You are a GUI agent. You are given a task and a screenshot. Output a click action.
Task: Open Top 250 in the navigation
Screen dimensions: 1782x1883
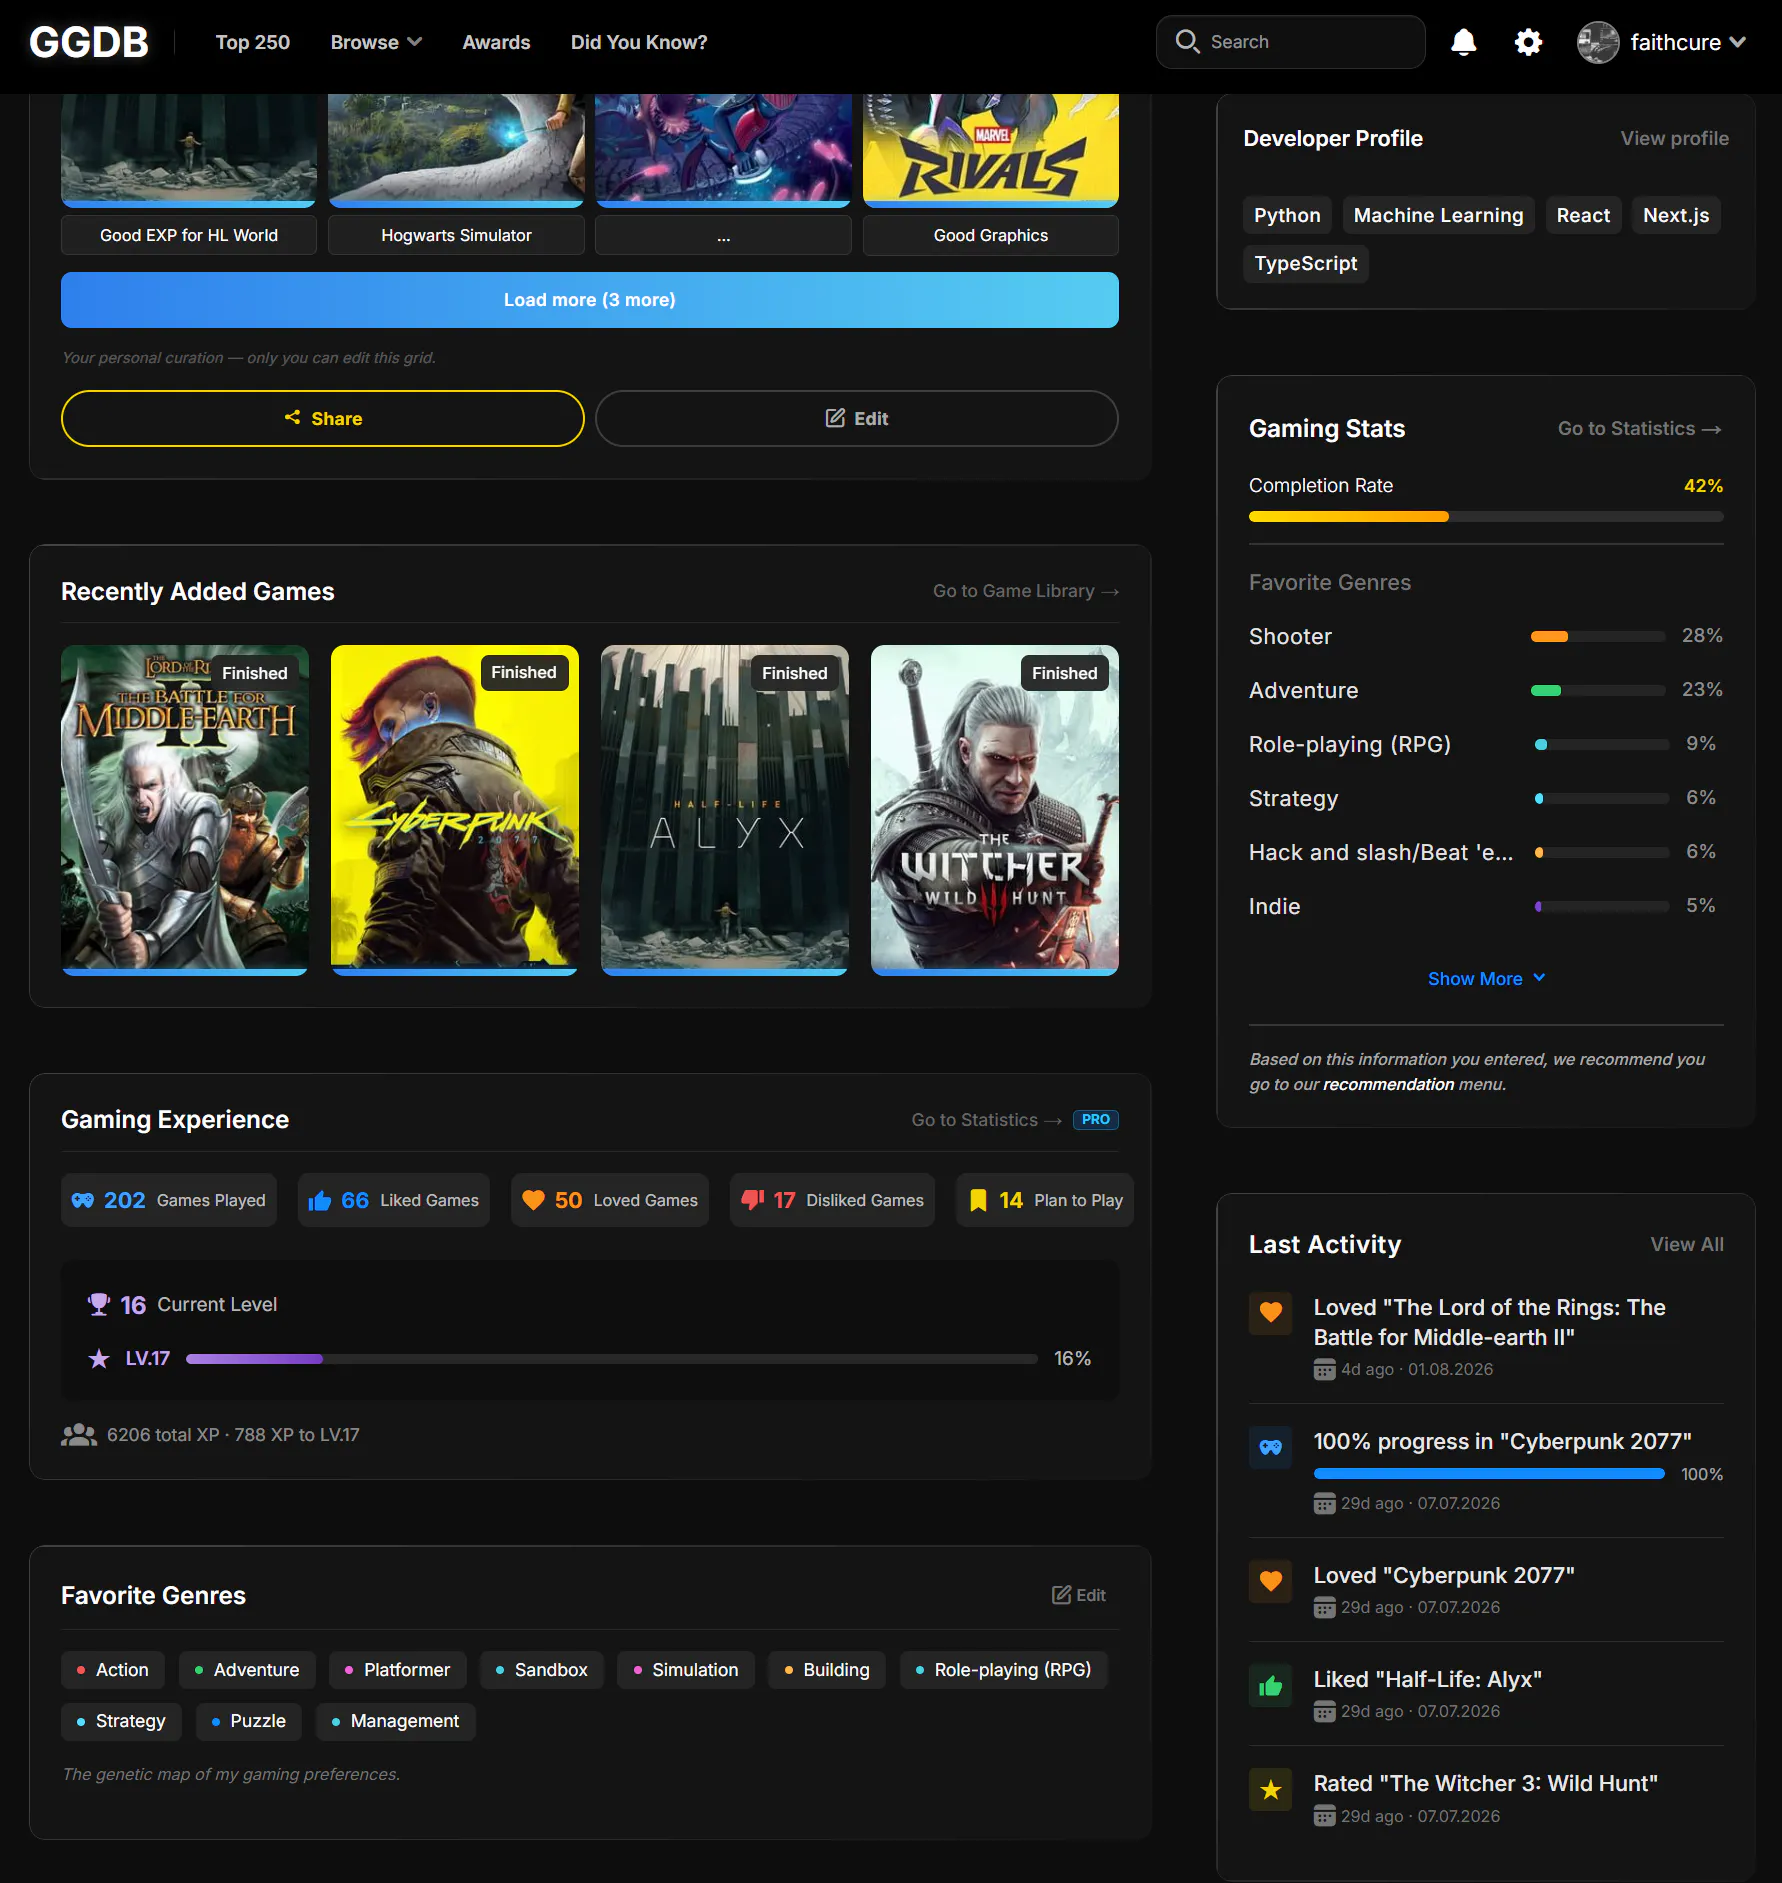(253, 42)
